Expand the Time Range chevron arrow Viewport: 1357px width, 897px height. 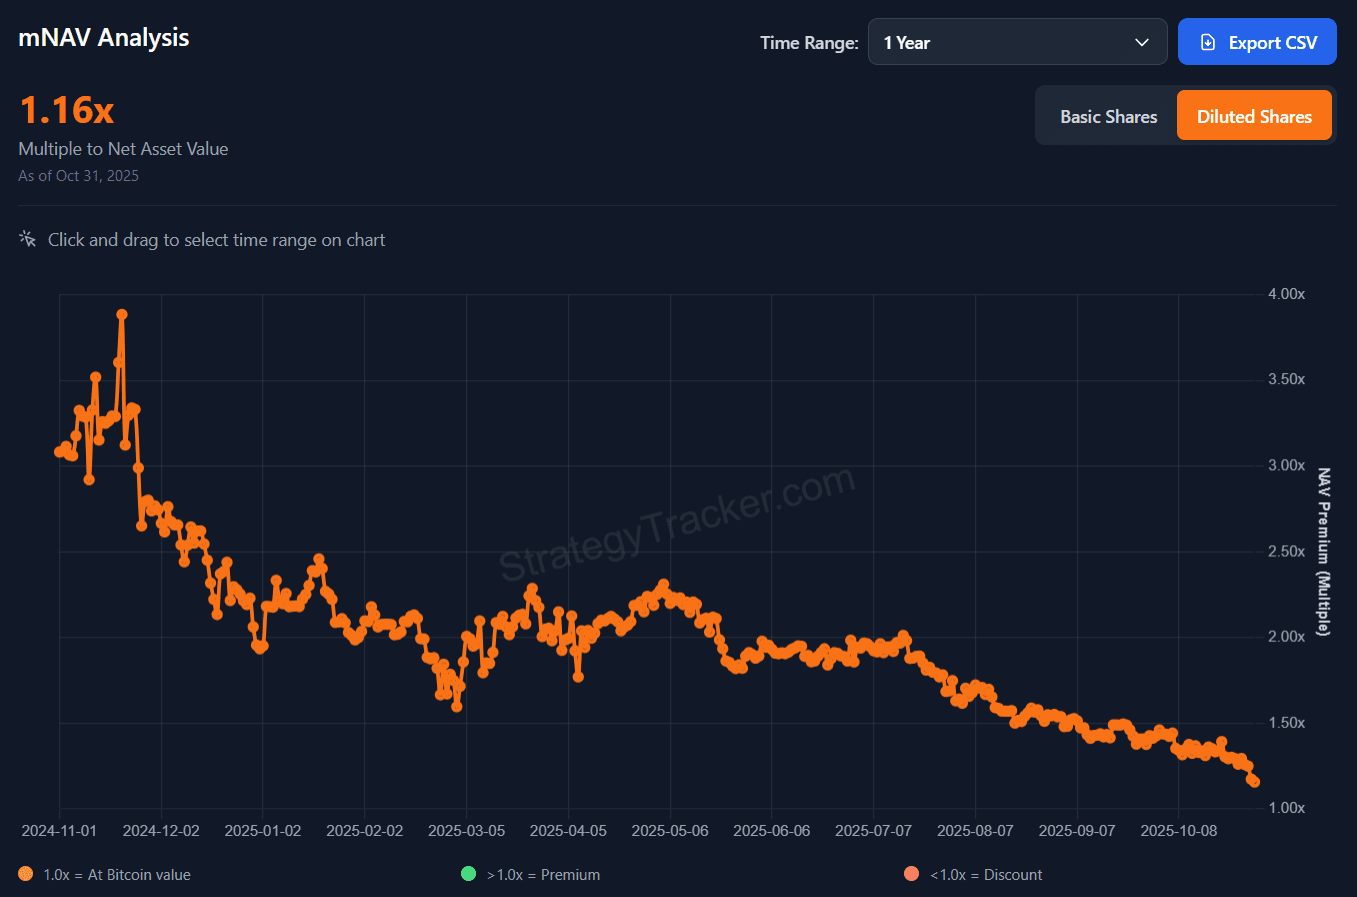click(x=1142, y=43)
